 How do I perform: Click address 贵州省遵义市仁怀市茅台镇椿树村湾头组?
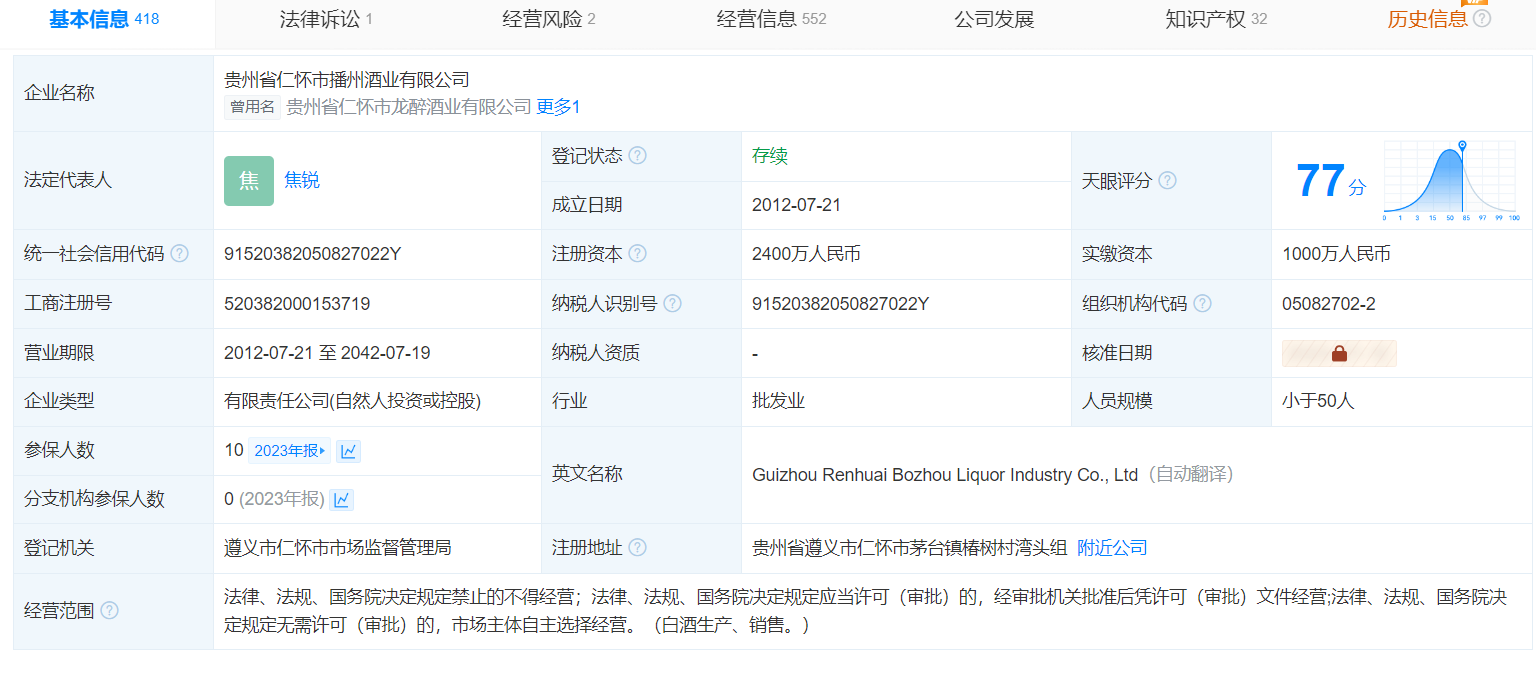pyautogui.click(x=910, y=548)
